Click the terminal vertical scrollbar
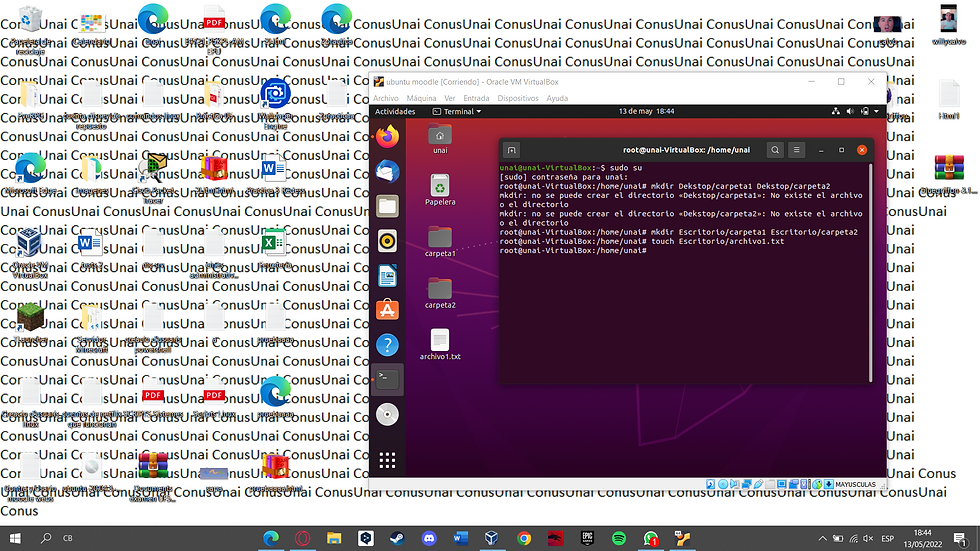Screen dimensions: 980x551 [x=870, y=273]
